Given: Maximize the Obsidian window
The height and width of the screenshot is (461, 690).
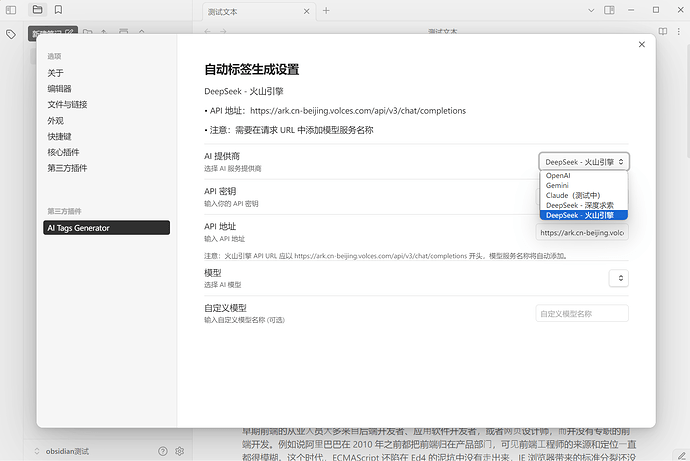Looking at the screenshot, I should click(x=656, y=10).
